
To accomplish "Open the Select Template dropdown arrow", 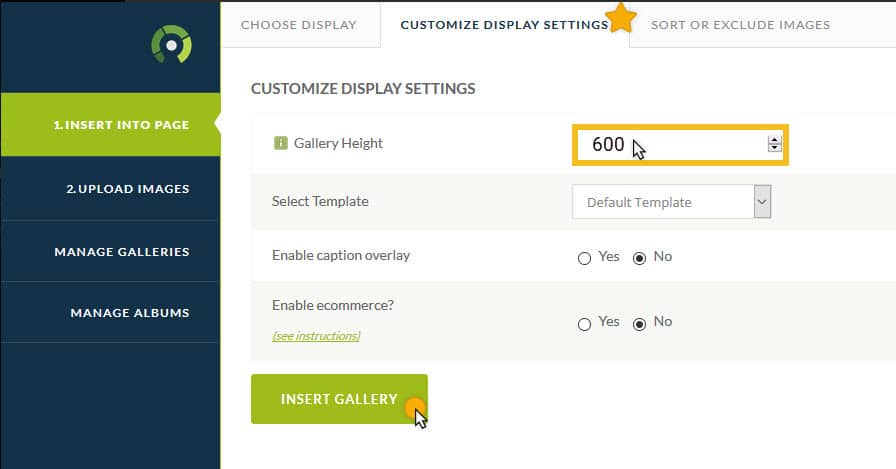I will coord(762,202).
